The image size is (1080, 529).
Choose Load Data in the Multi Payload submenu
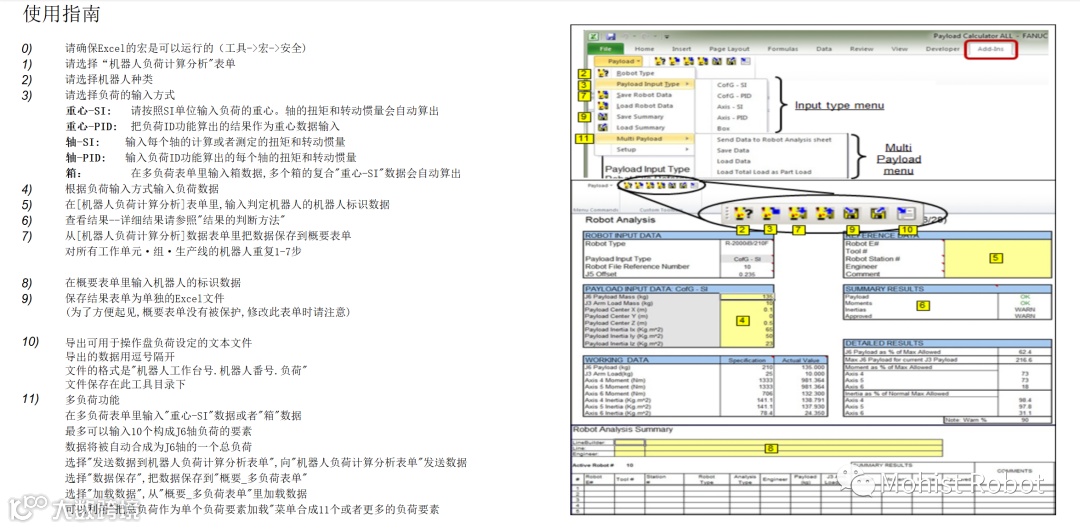click(x=733, y=161)
